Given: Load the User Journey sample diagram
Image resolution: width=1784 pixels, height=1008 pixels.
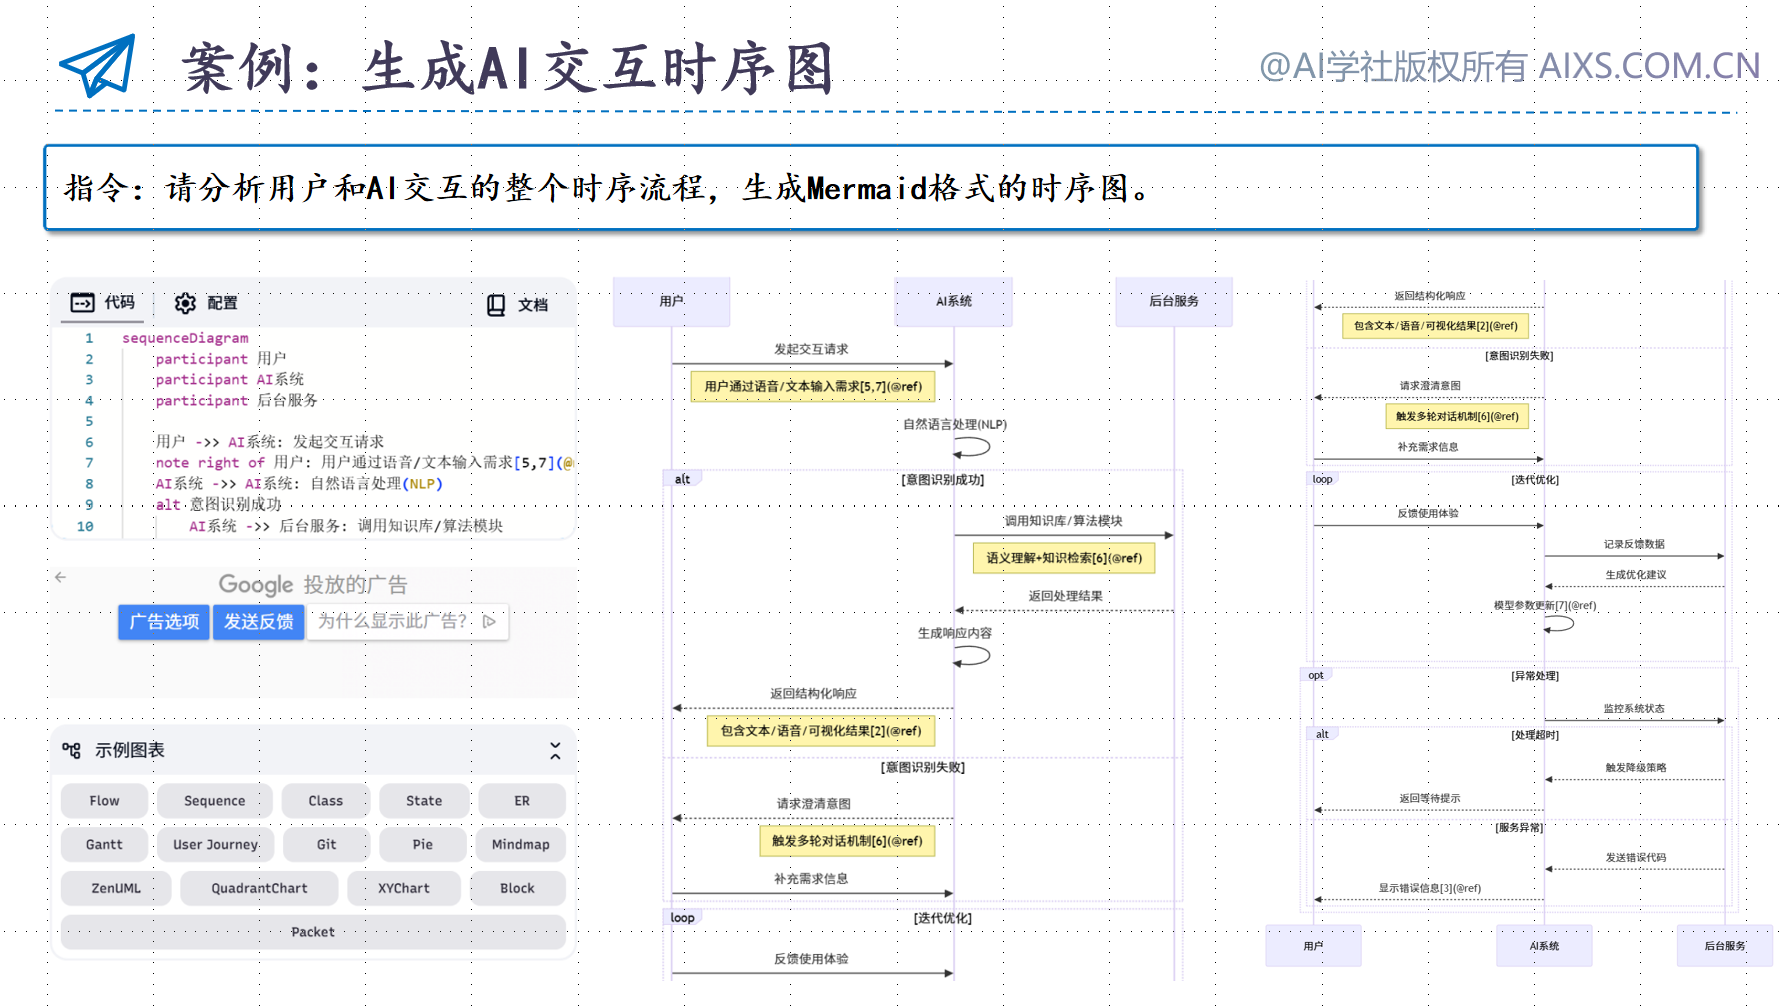Looking at the screenshot, I should coord(216,845).
